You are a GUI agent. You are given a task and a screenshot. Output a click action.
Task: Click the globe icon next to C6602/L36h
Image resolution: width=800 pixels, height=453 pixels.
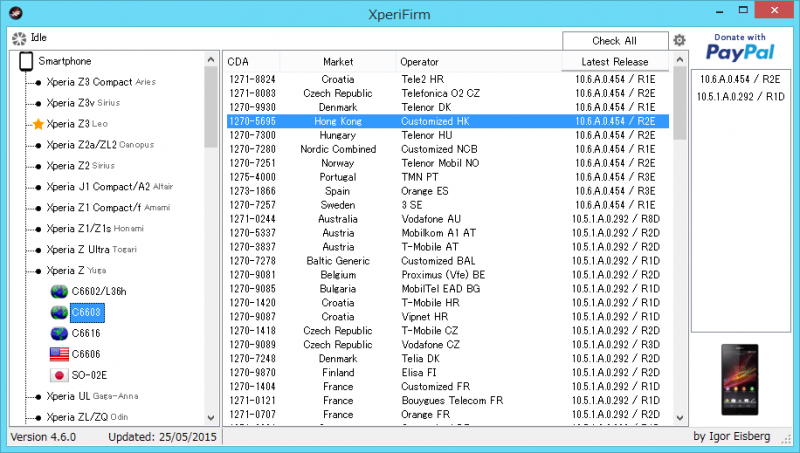click(x=59, y=291)
